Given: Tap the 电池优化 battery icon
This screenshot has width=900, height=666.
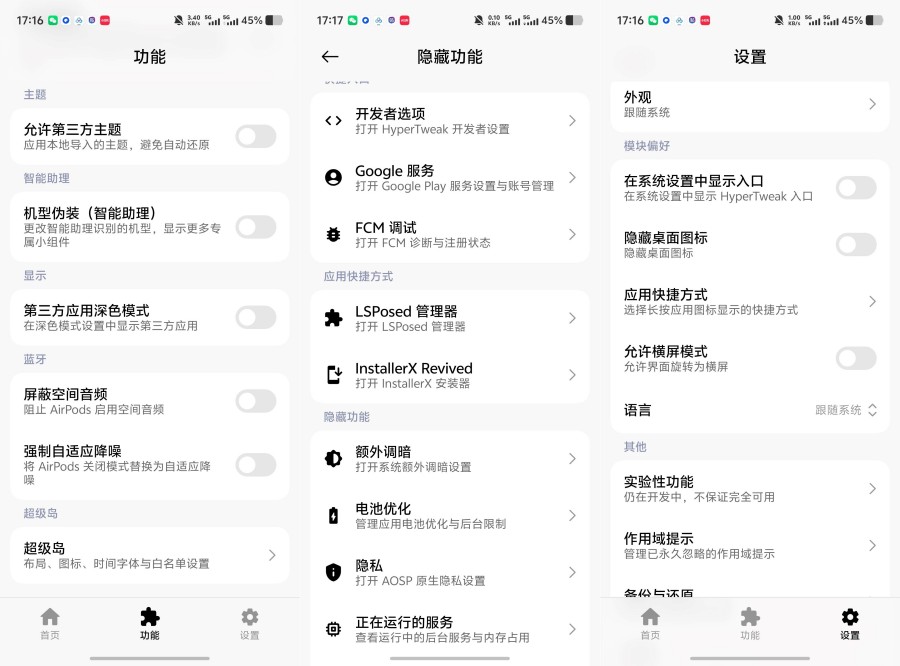Looking at the screenshot, I should coord(333,515).
